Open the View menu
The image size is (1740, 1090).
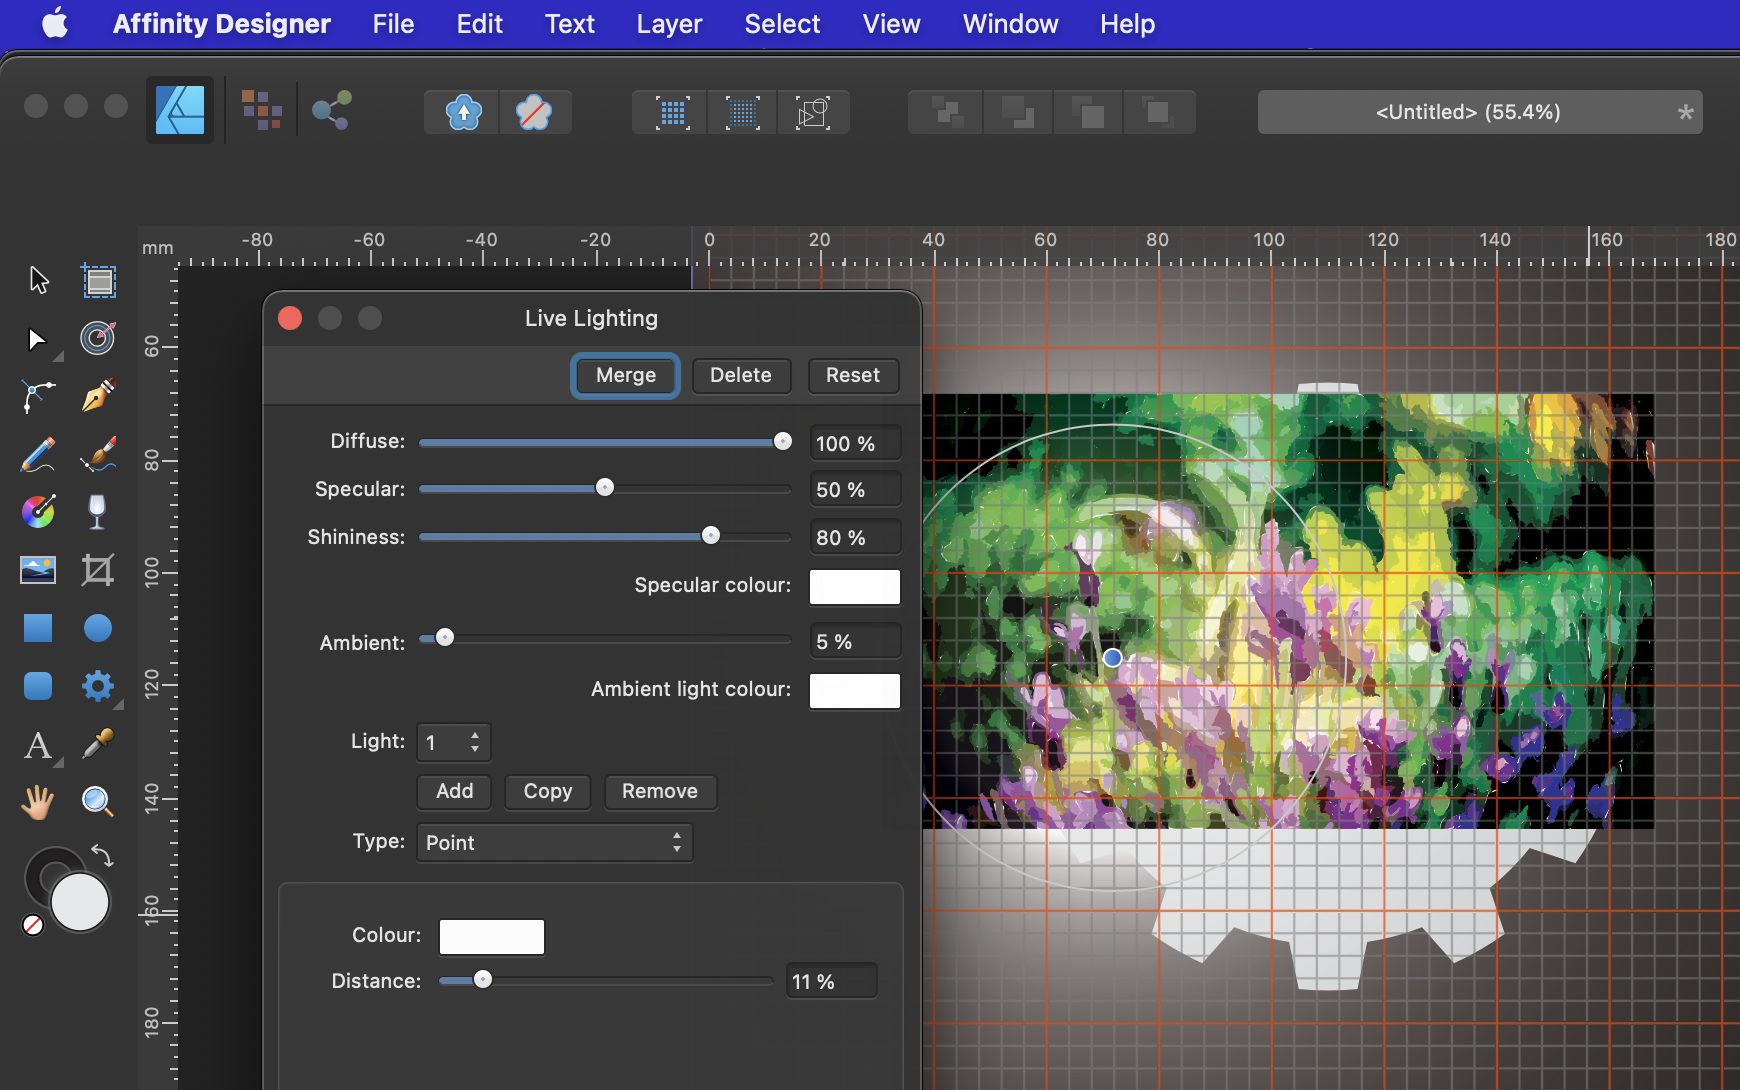coord(891,24)
